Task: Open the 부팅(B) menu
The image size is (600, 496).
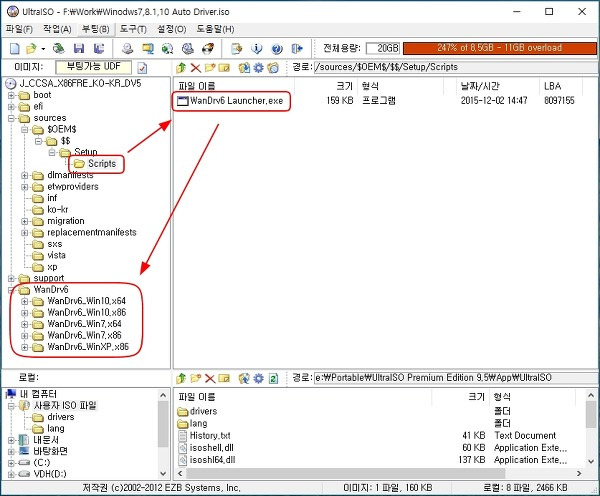Action: coord(96,29)
